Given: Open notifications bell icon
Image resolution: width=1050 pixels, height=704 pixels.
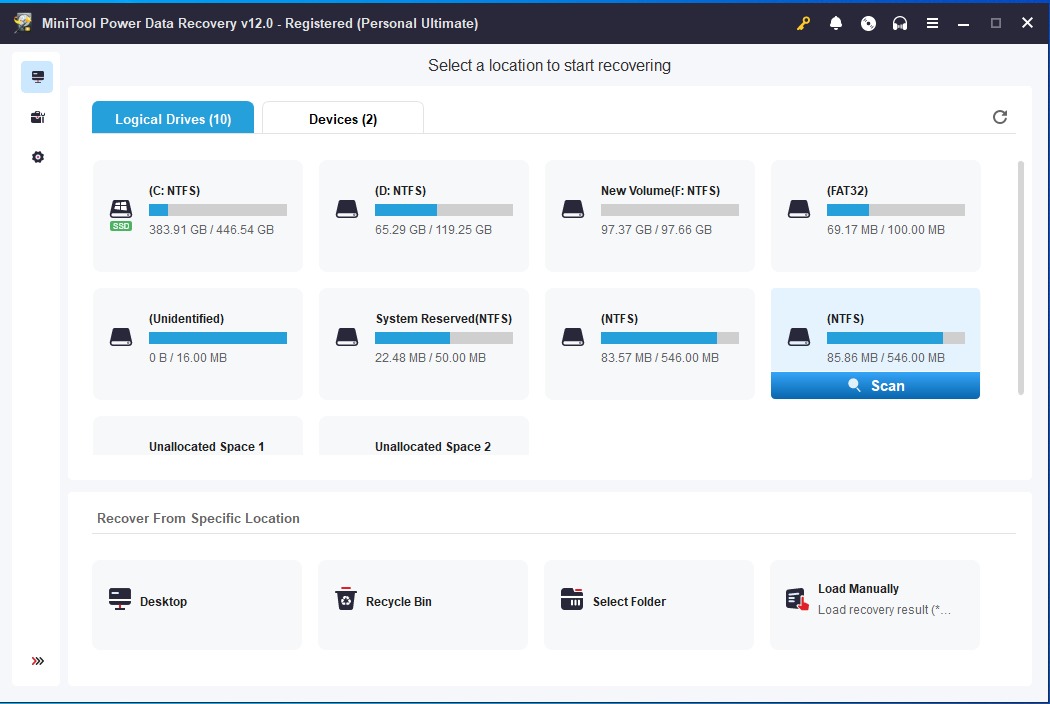Looking at the screenshot, I should (x=836, y=23).
